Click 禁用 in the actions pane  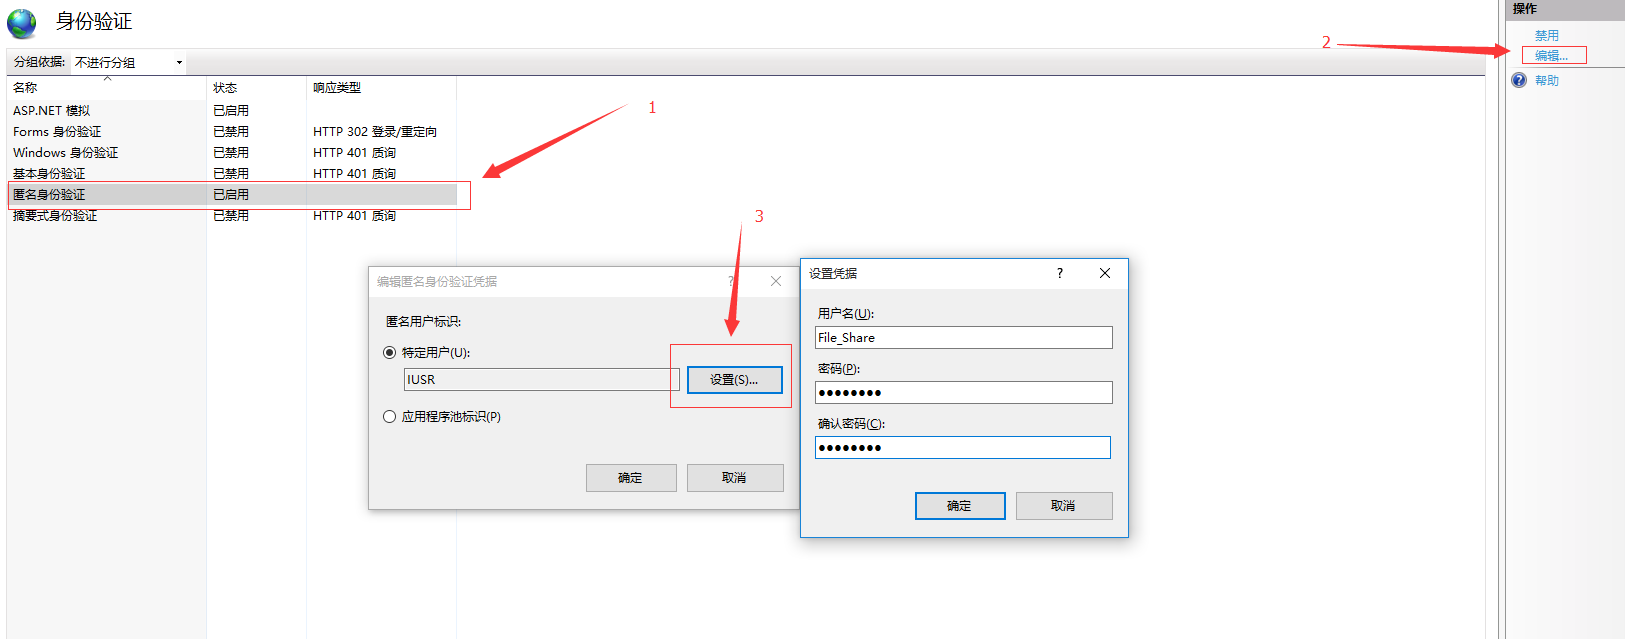coord(1547,35)
